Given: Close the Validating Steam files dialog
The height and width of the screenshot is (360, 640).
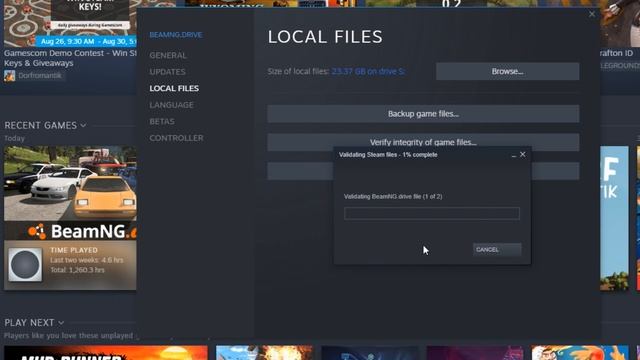Looking at the screenshot, I should tap(523, 154).
